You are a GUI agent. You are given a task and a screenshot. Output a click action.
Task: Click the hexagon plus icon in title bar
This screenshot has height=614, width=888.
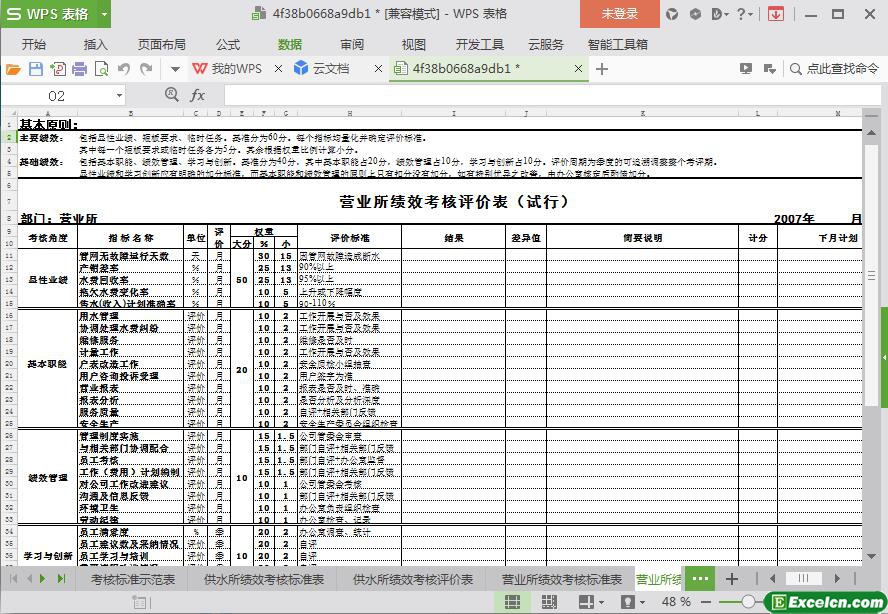coord(695,14)
